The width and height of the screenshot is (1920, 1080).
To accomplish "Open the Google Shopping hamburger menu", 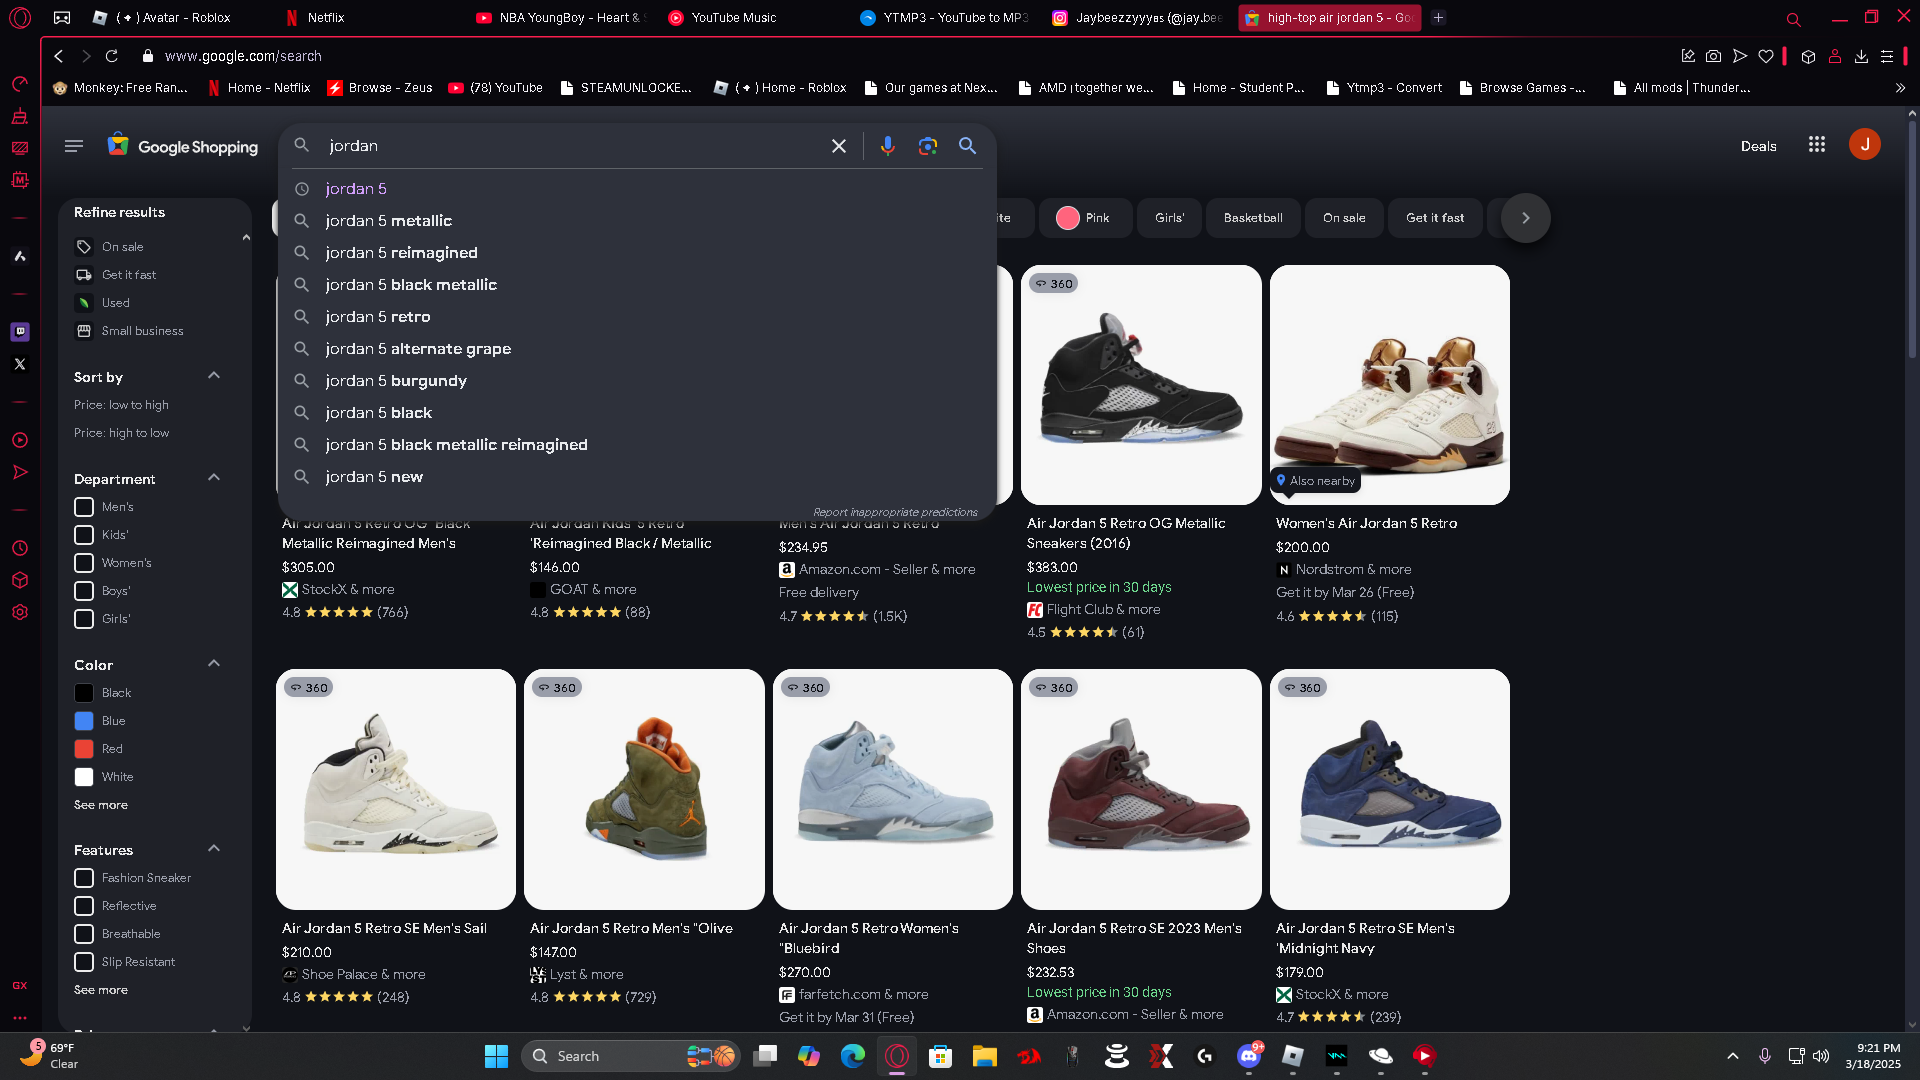I will point(74,146).
